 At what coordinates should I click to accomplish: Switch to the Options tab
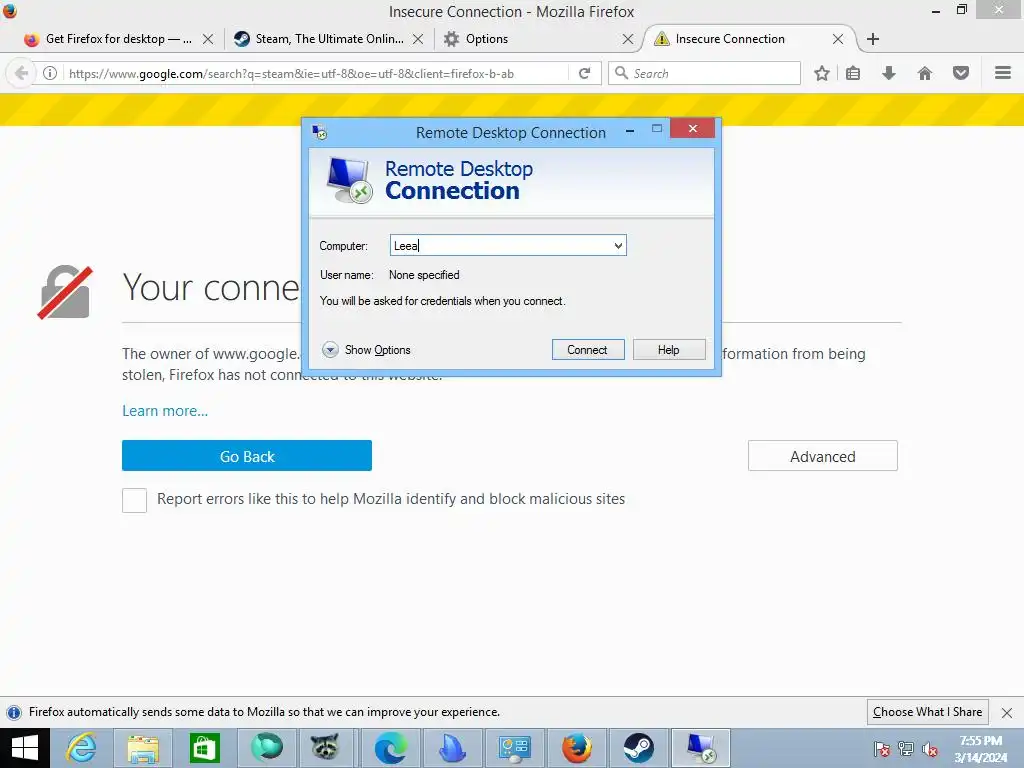[x=487, y=39]
